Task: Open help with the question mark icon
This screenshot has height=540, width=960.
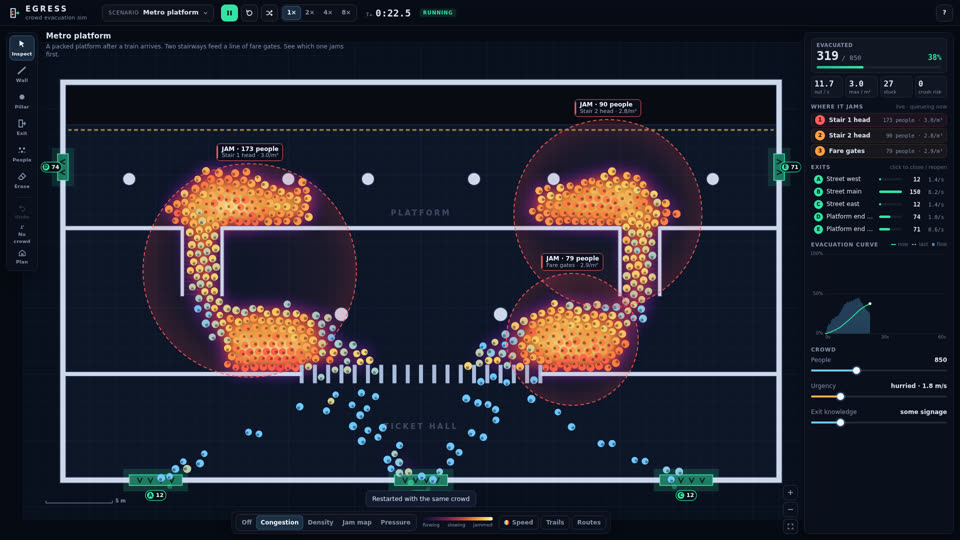Action: click(944, 12)
